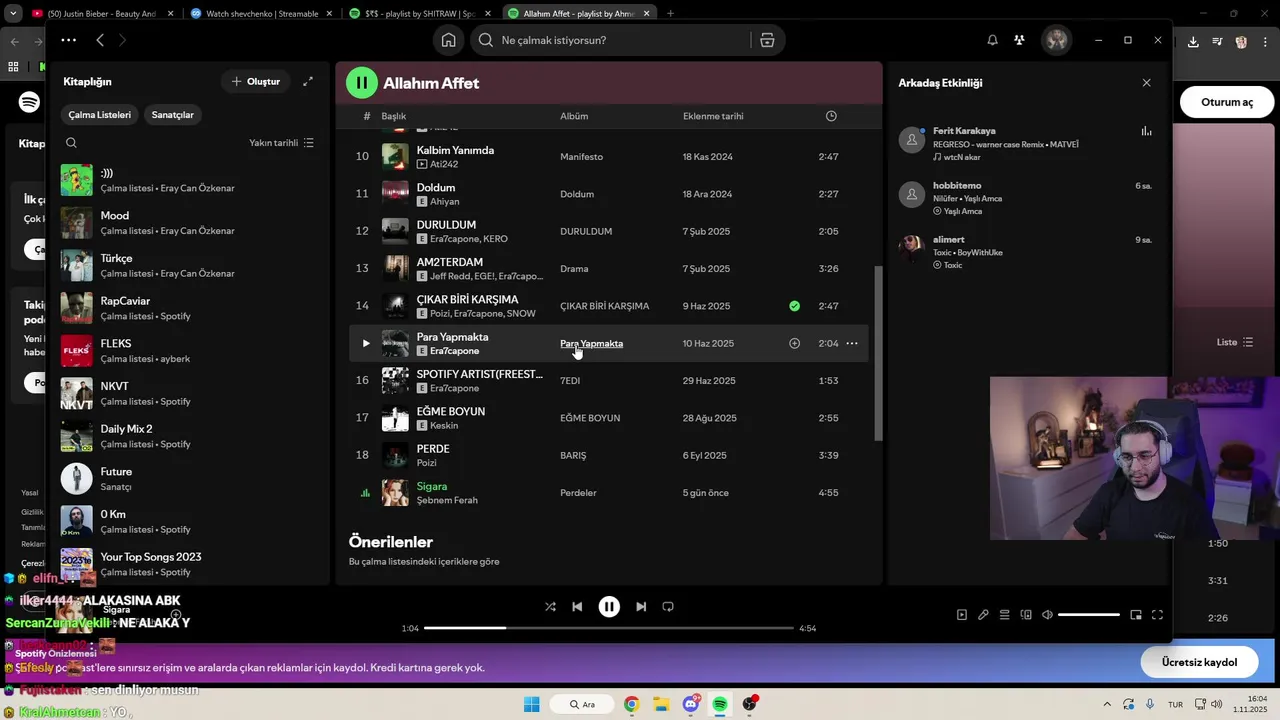Click Oturum aç button in browser page
Screen dimensions: 1280x720
(x=1226, y=102)
